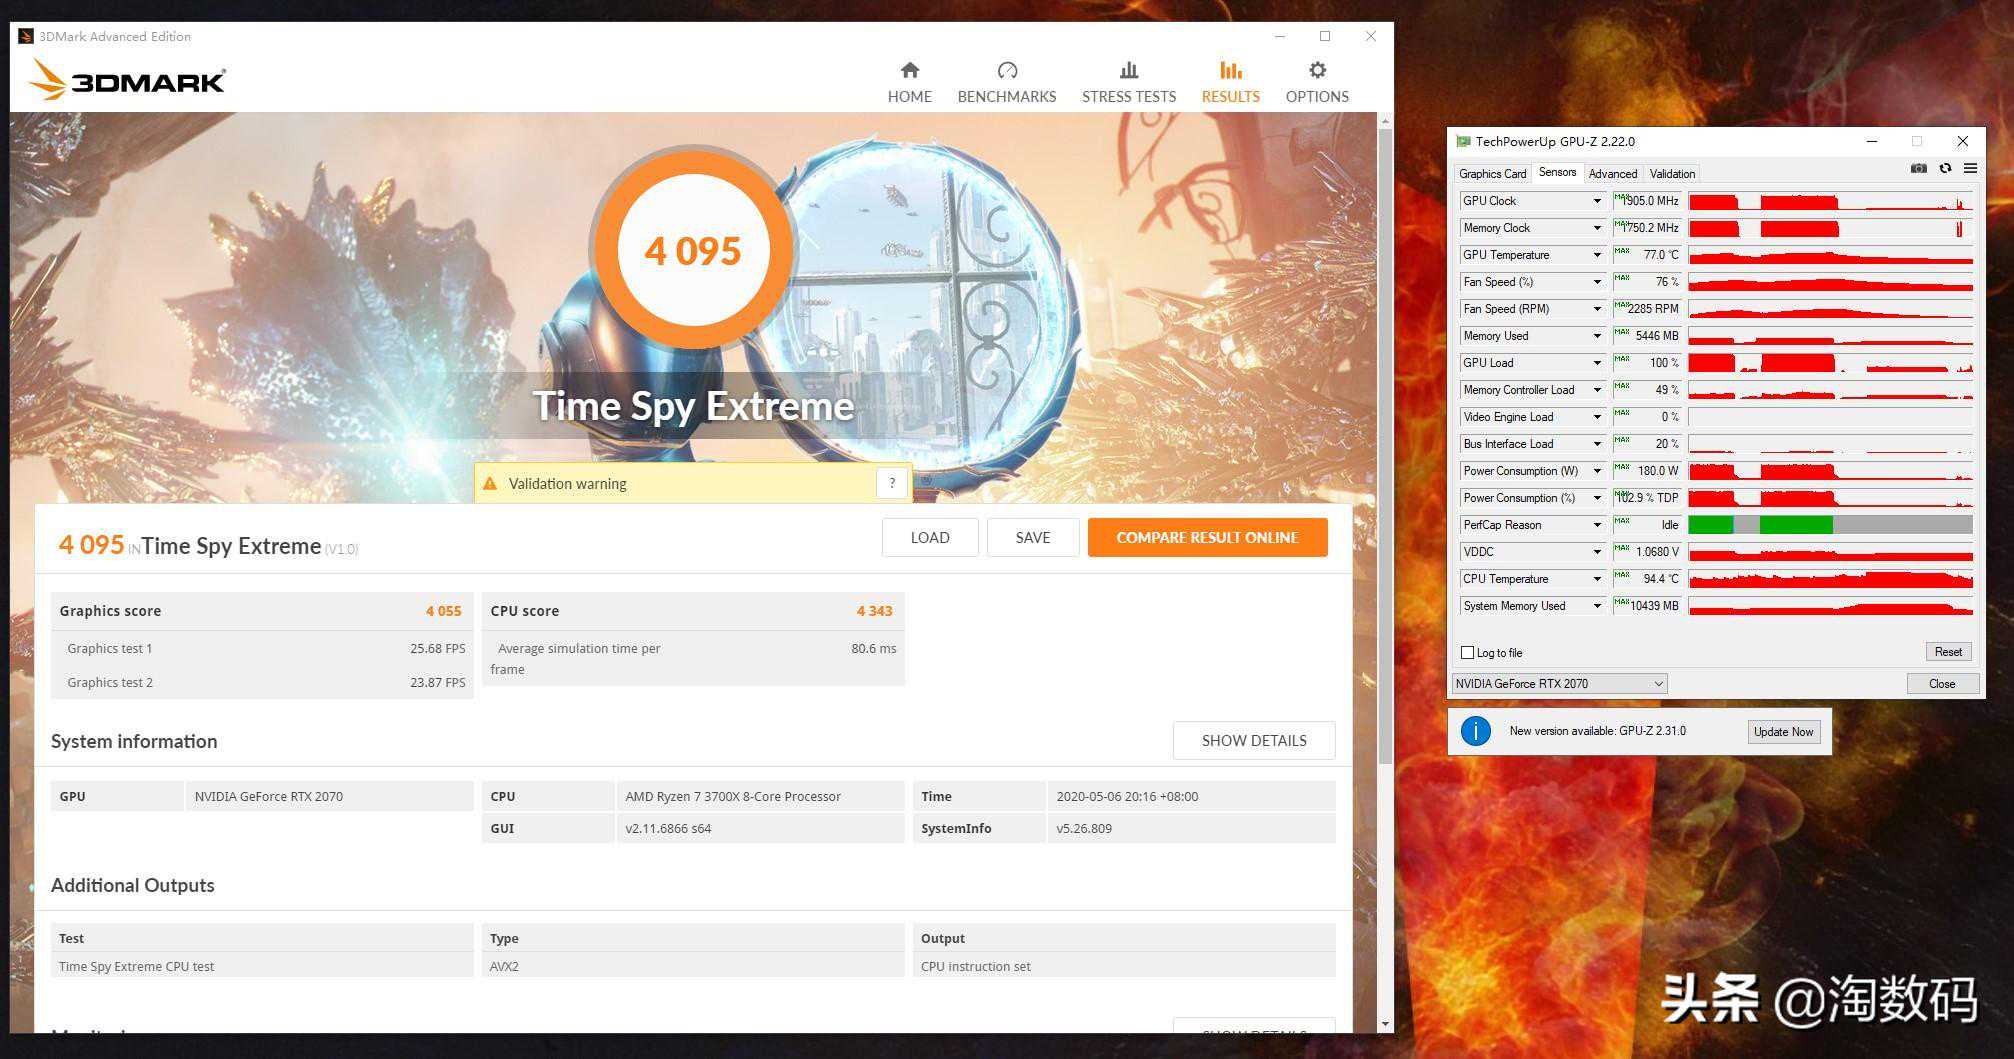Open the Home icon in 3DMark
Viewport: 2014px width, 1059px height.
[x=909, y=71]
